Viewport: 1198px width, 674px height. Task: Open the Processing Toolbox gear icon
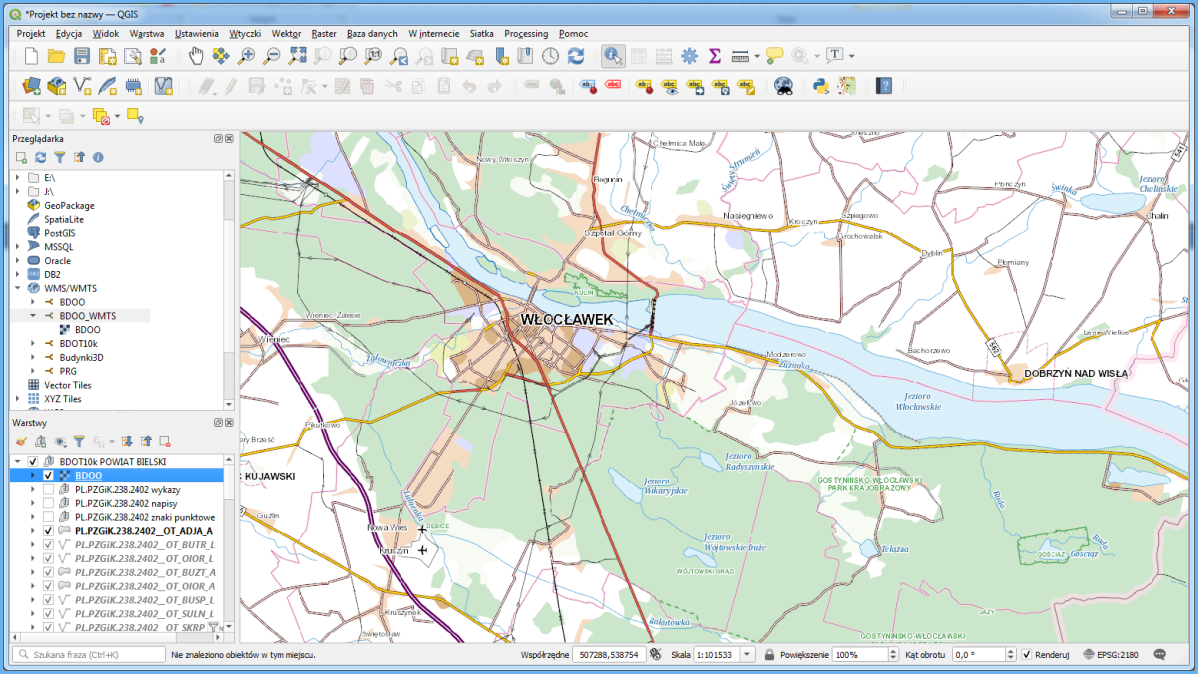689,56
